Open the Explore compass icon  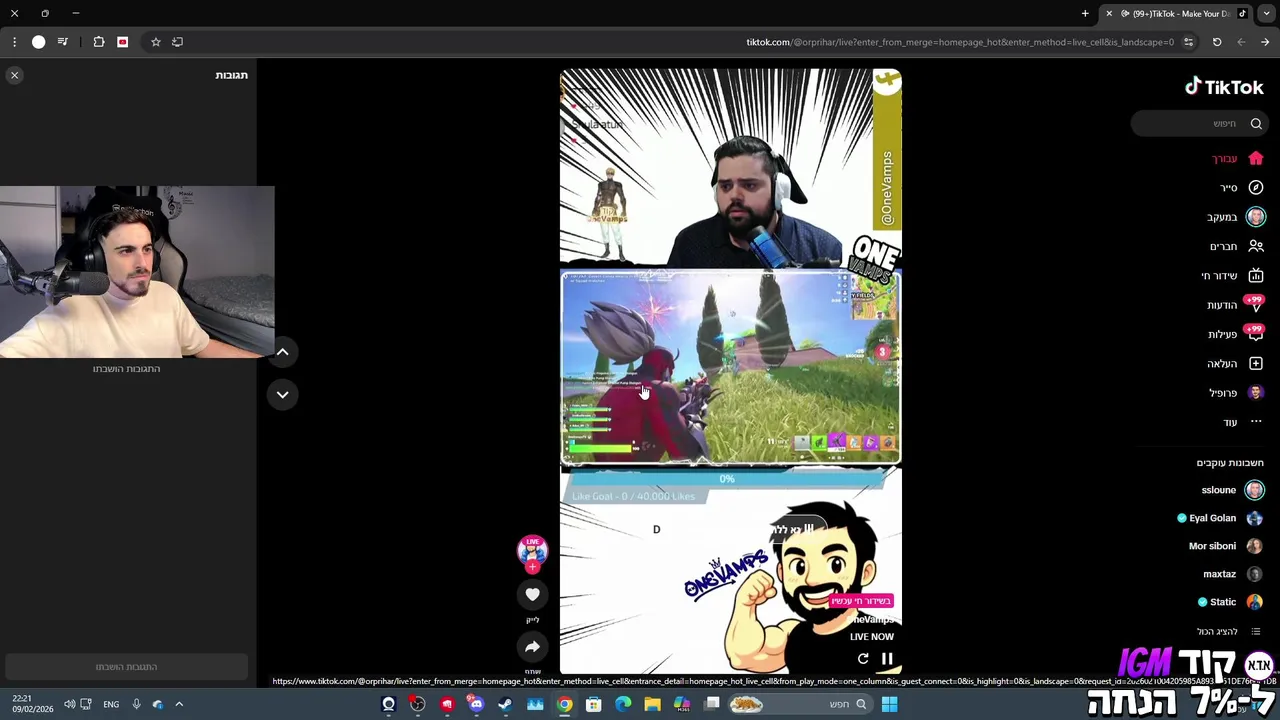pos(1256,187)
